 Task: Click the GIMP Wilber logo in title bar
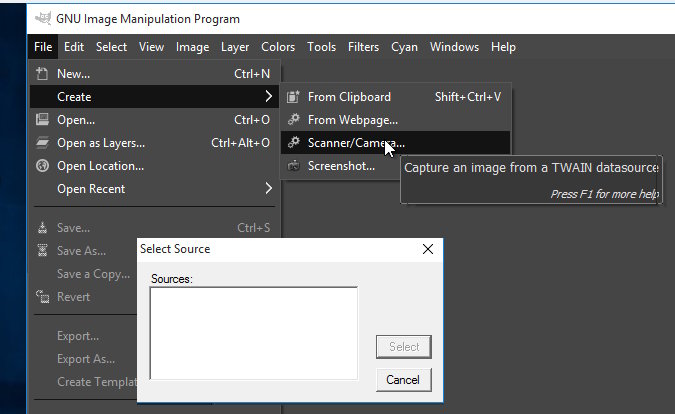pyautogui.click(x=43, y=18)
